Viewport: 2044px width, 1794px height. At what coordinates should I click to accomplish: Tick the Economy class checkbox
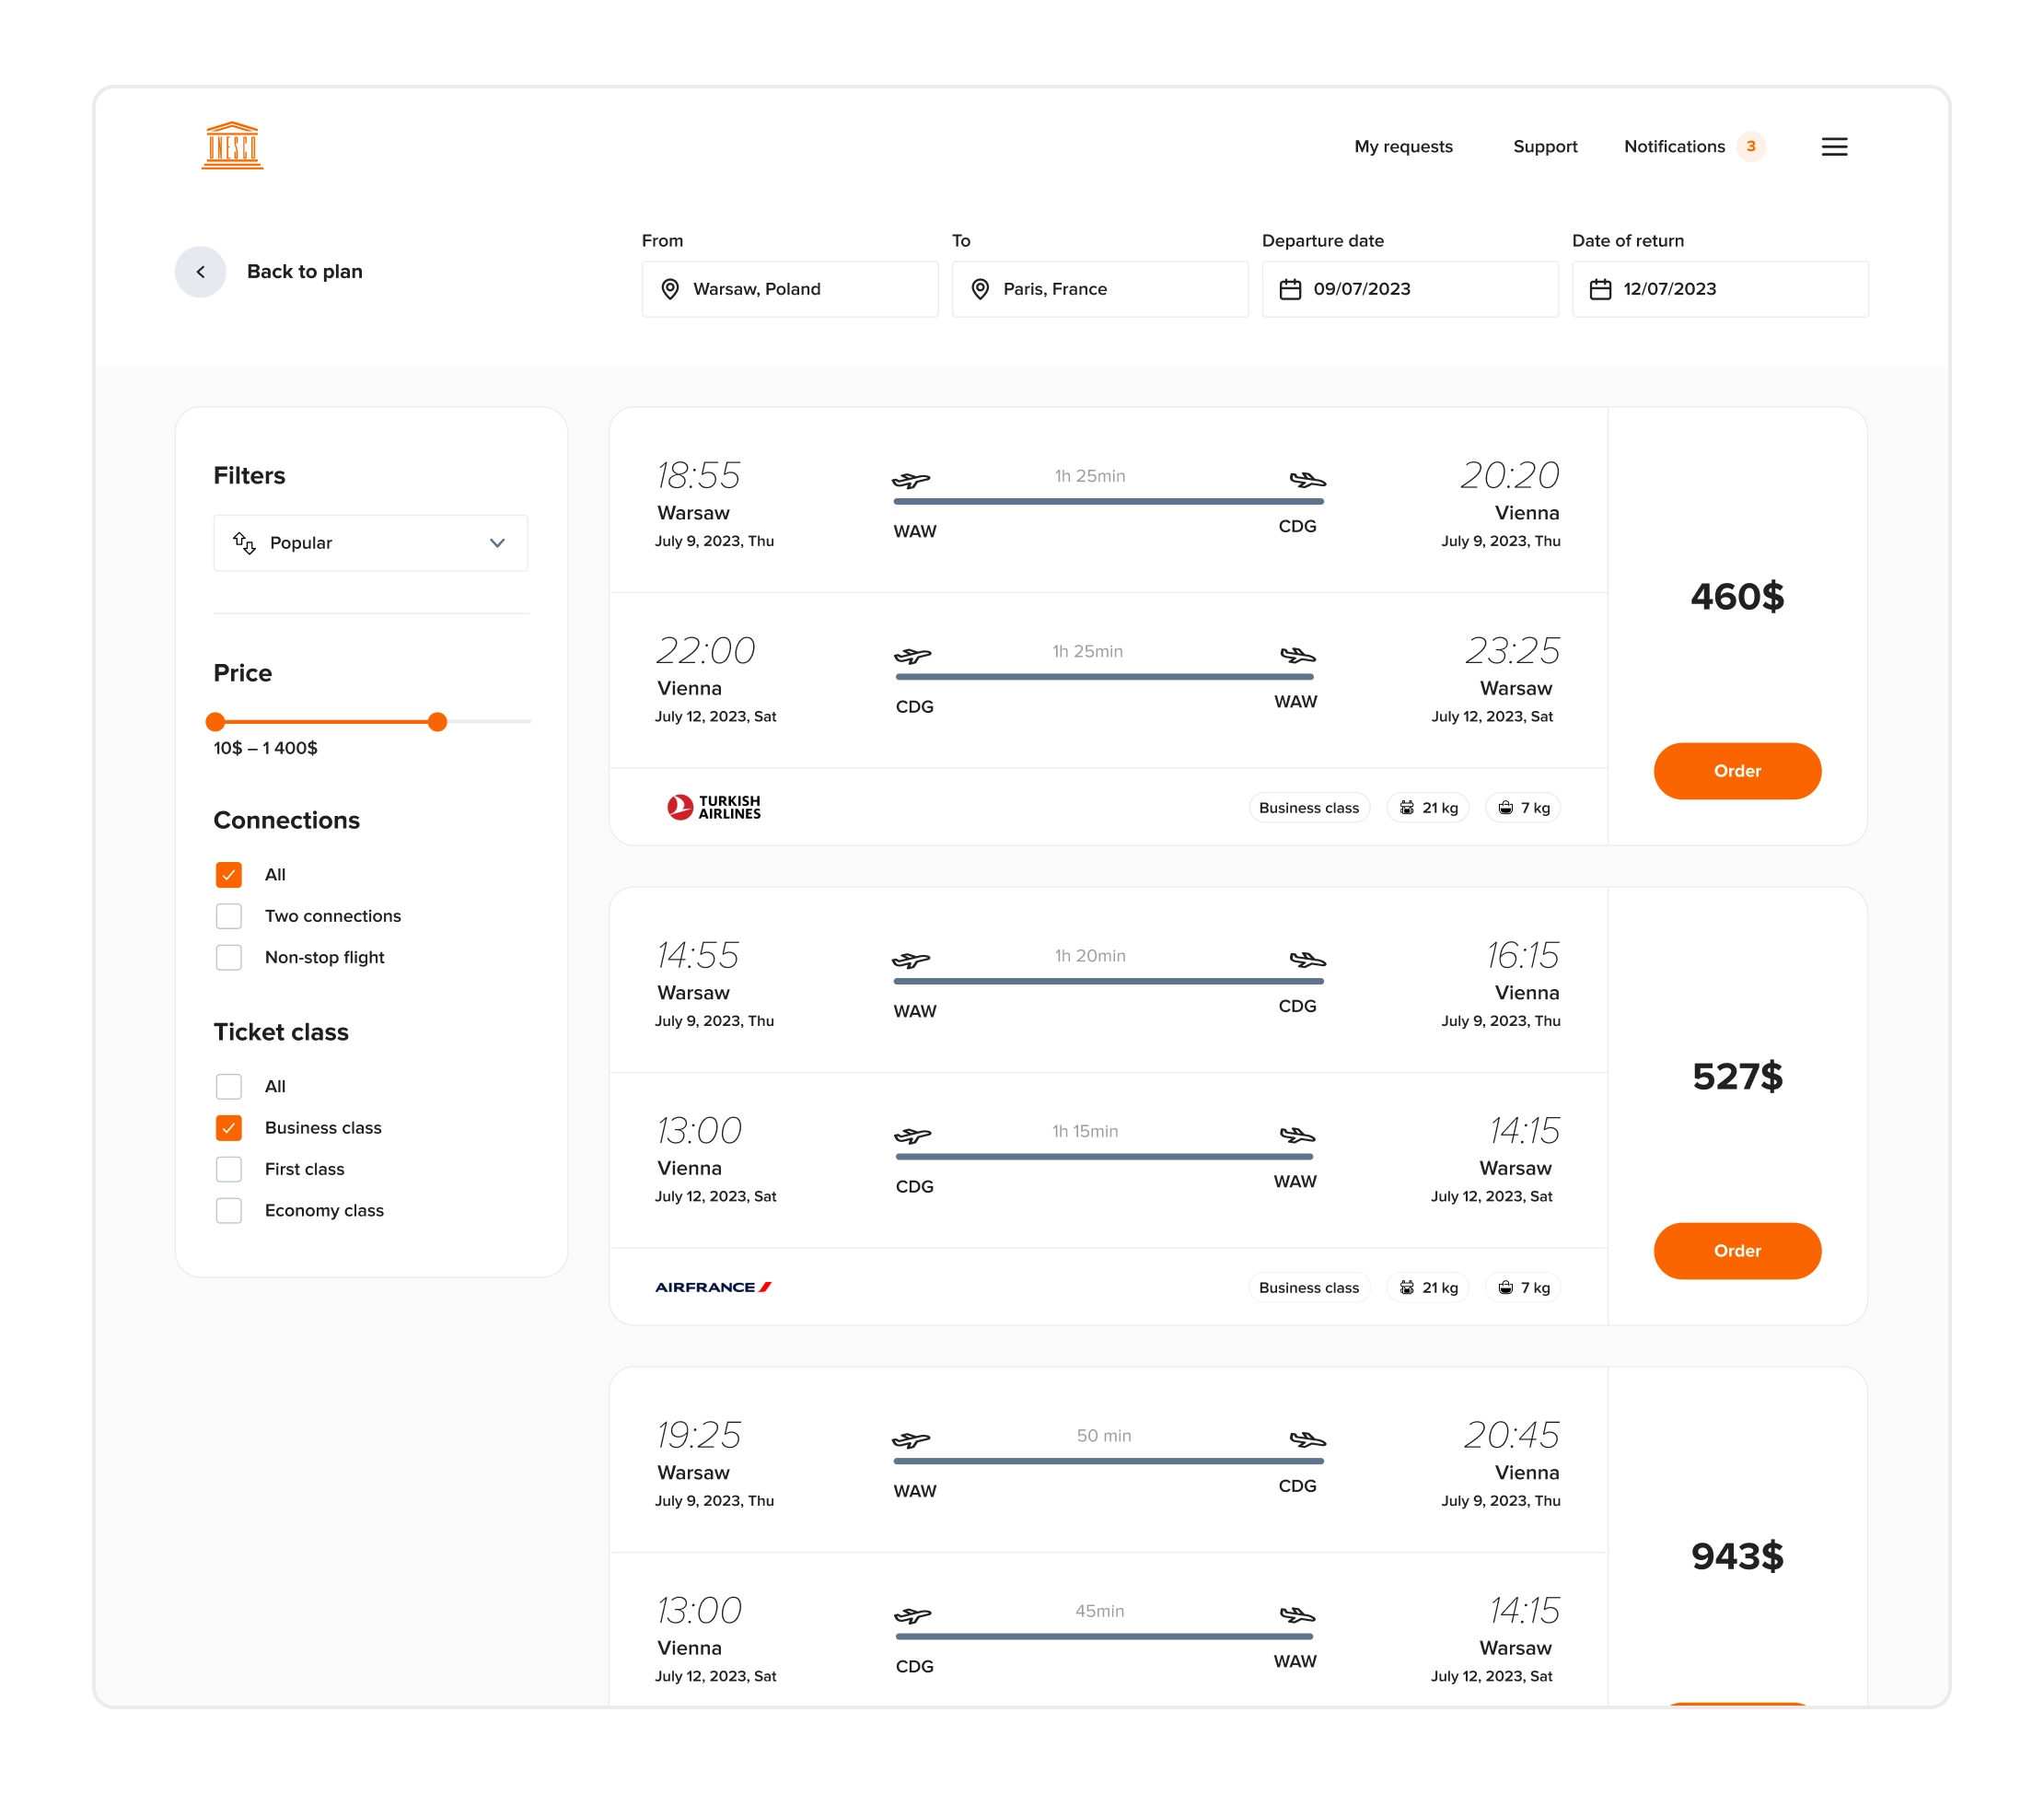point(229,1210)
